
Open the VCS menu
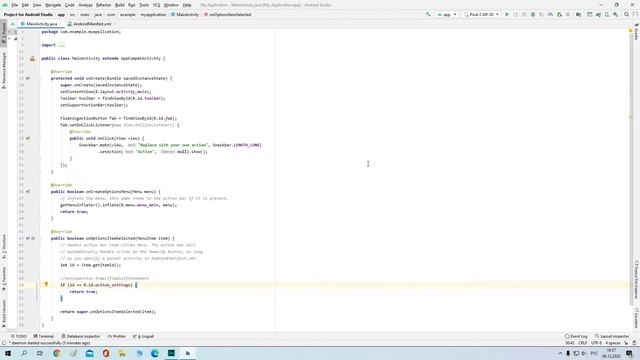coord(157,5)
